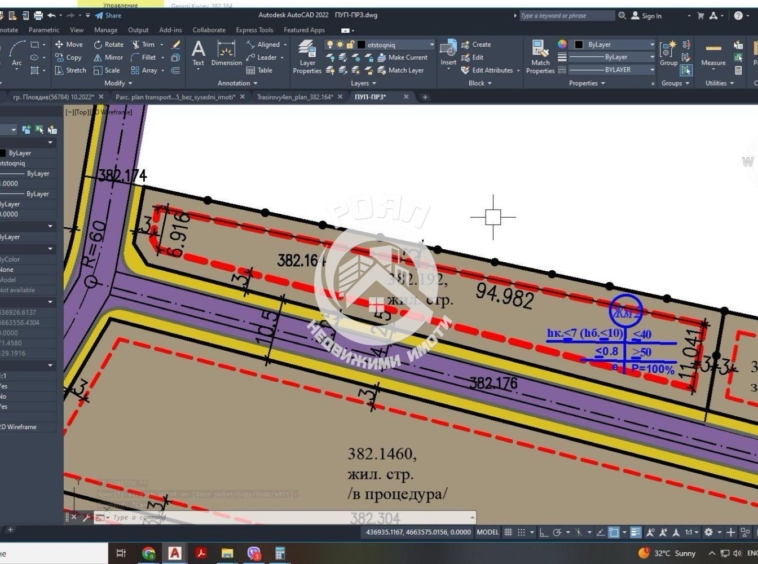Click the Arc drawing tool

click(x=17, y=53)
